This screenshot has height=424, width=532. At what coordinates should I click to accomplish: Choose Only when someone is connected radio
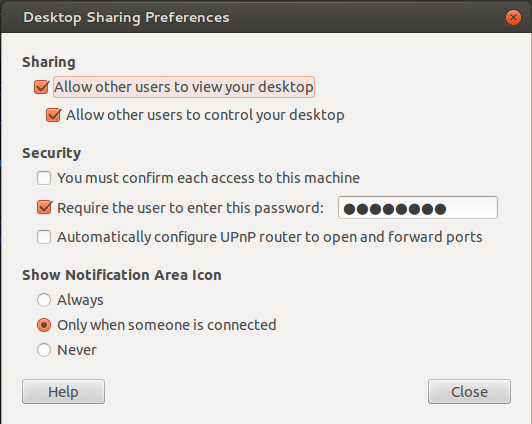(x=44, y=325)
